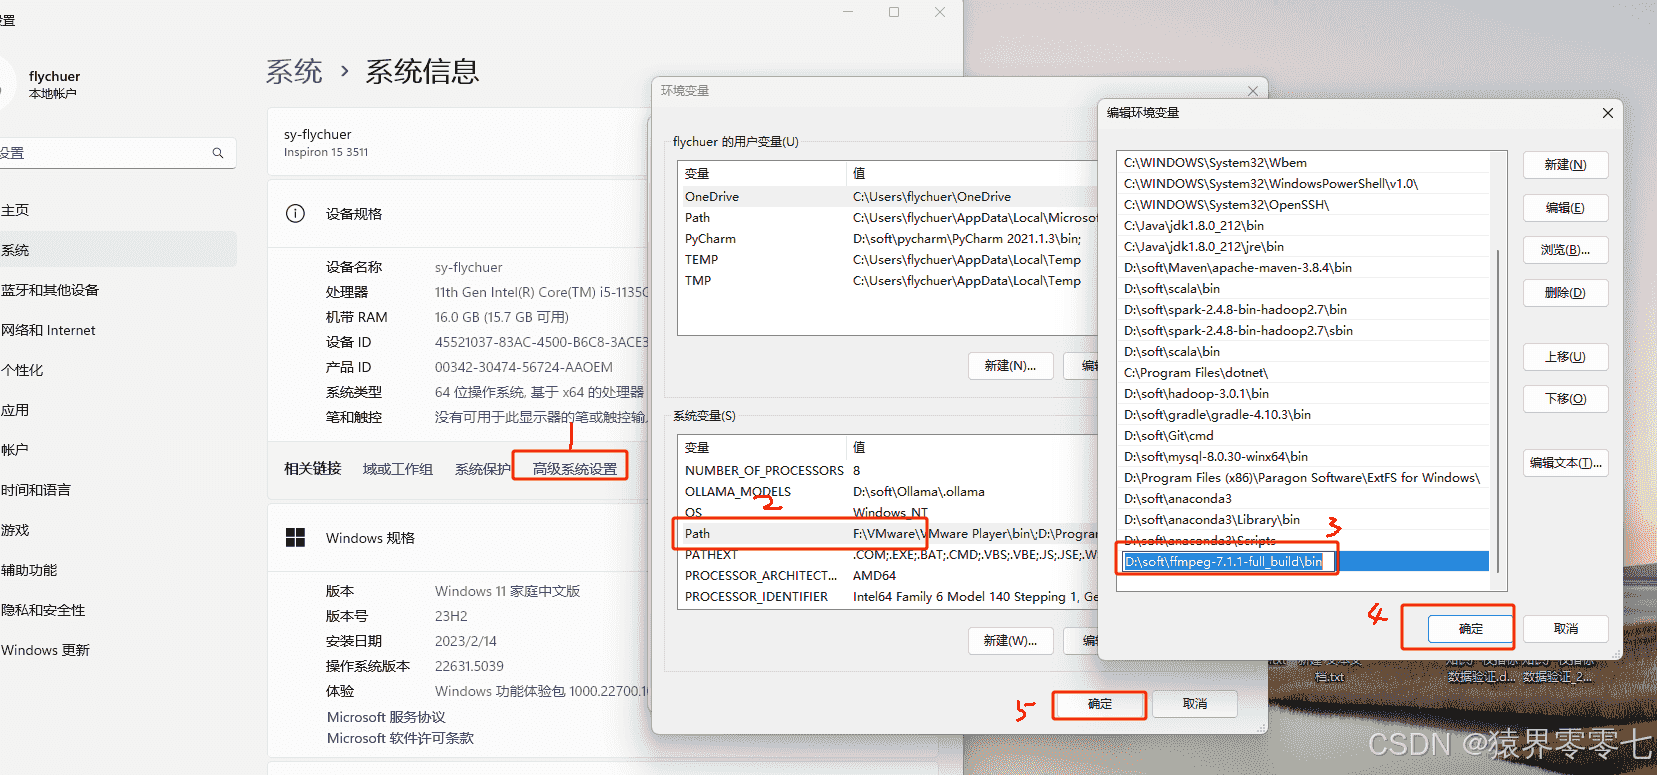Click the 下移(O) button
Image resolution: width=1657 pixels, height=775 pixels.
[1565, 399]
